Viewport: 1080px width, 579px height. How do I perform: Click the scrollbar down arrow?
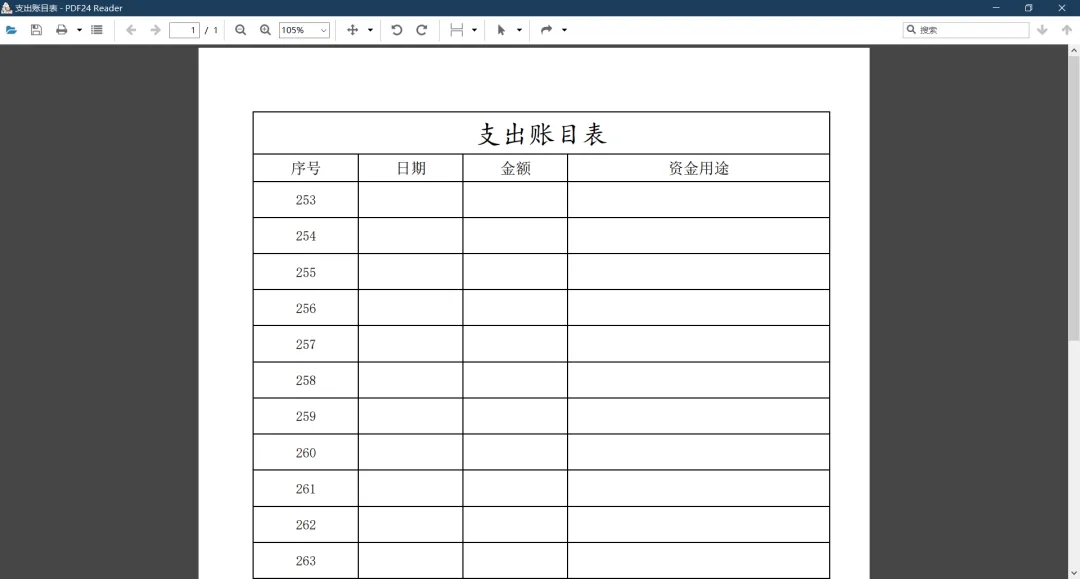(1074, 573)
